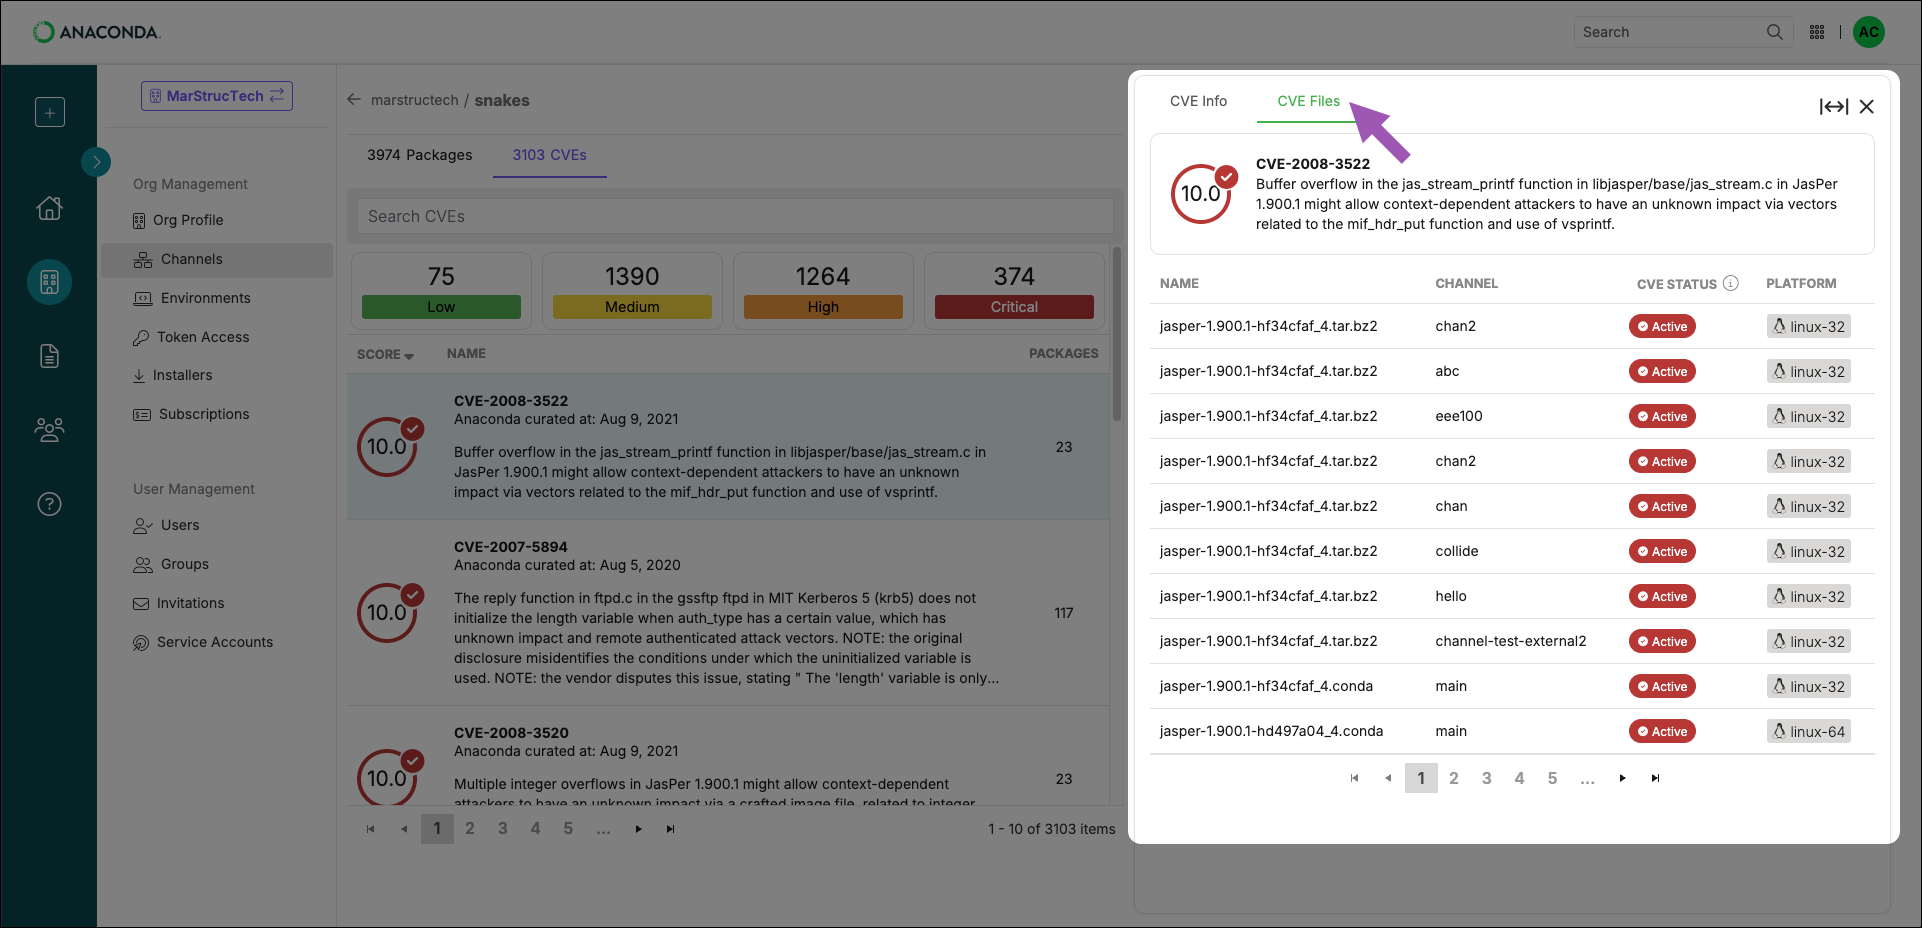Click marstructech breadcrumb link

[x=414, y=100]
